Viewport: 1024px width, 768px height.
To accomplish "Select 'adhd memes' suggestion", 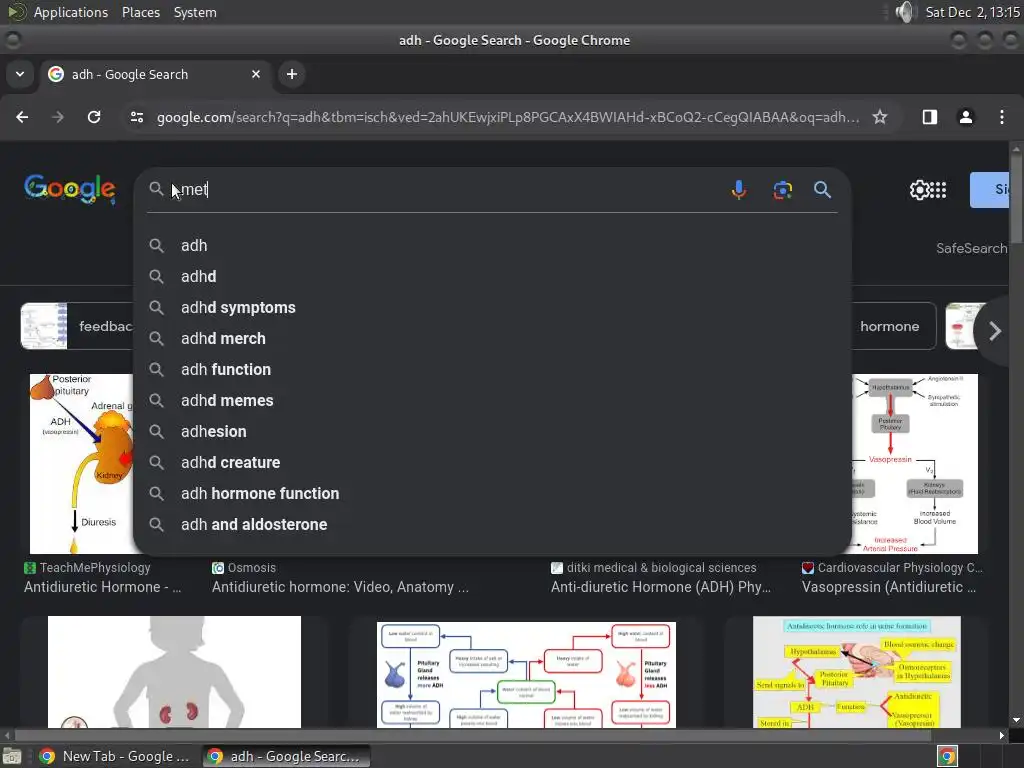I will tap(492, 400).
